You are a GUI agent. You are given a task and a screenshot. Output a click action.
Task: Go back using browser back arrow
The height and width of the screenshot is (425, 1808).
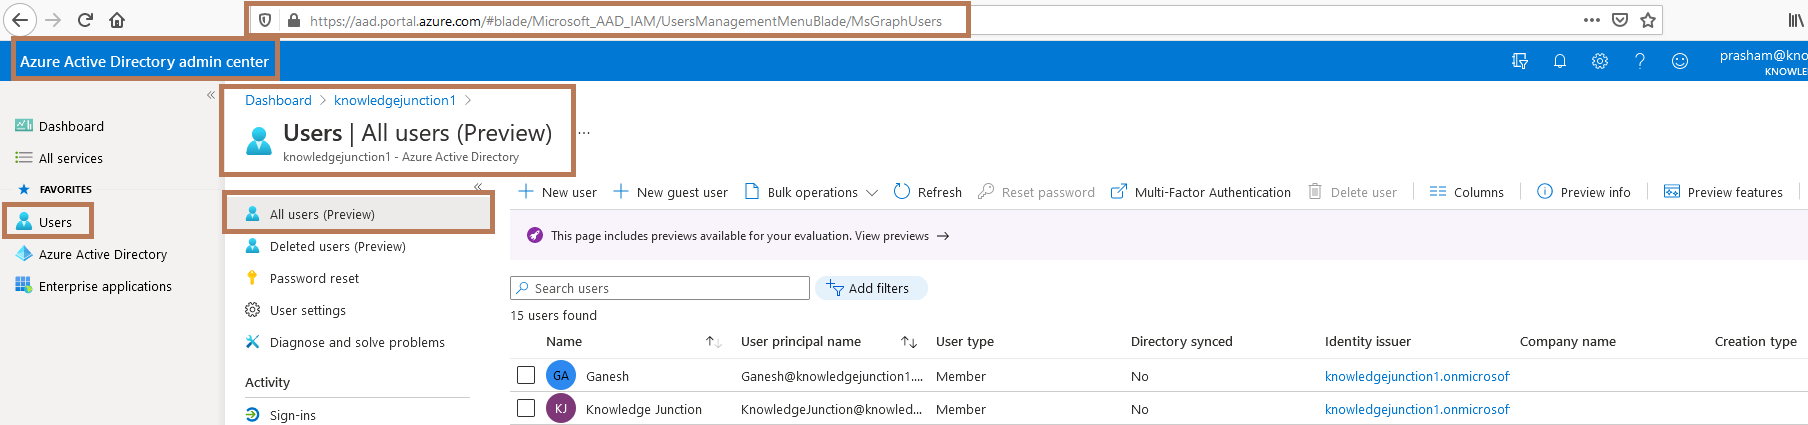pyautogui.click(x=20, y=20)
